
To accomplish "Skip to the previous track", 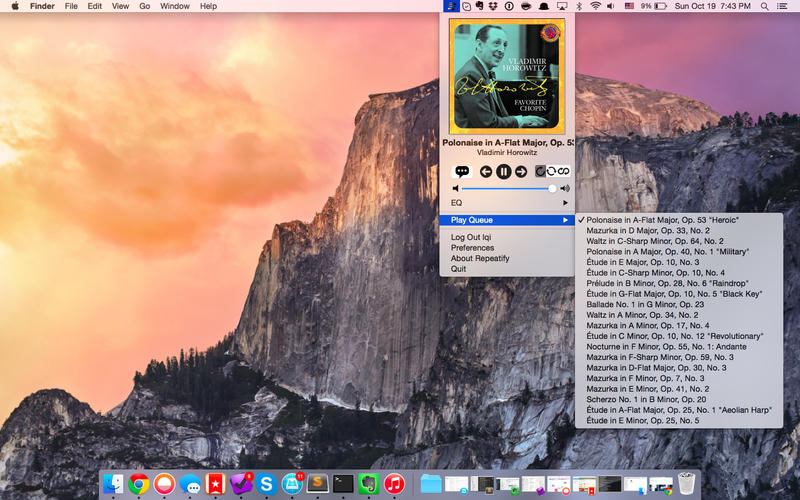I will pos(486,172).
